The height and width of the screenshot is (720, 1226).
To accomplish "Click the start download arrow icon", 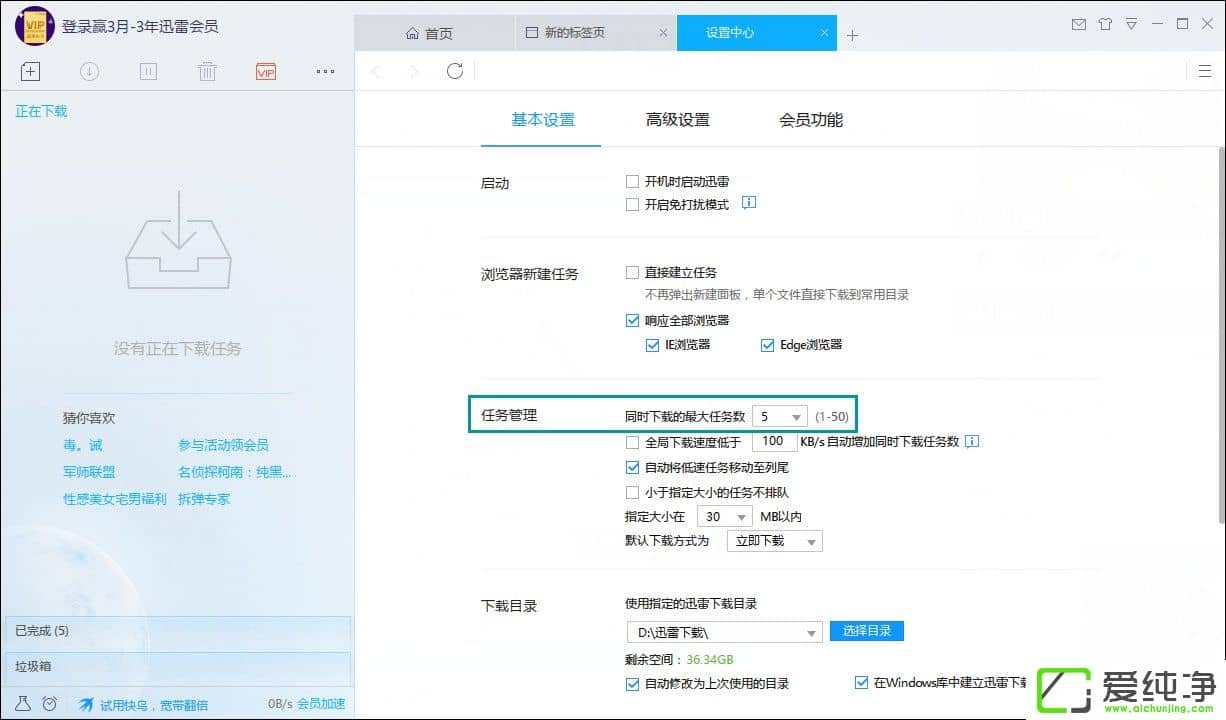I will (x=89, y=71).
